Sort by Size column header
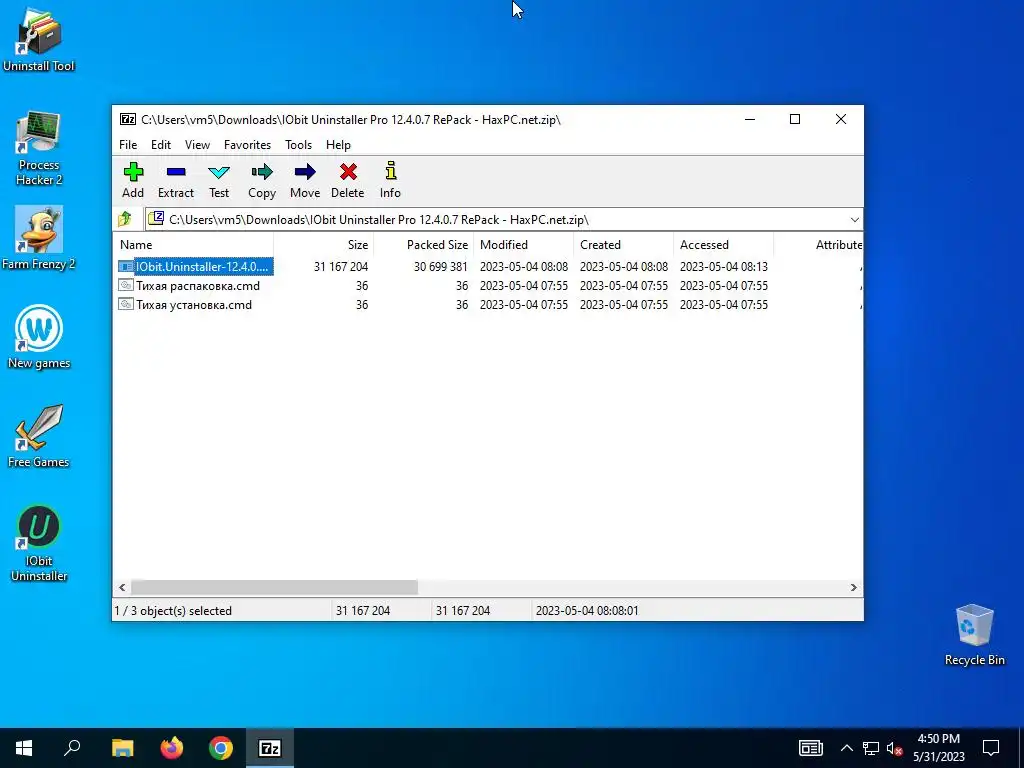Screen dimensions: 1024x768 click(x=323, y=245)
